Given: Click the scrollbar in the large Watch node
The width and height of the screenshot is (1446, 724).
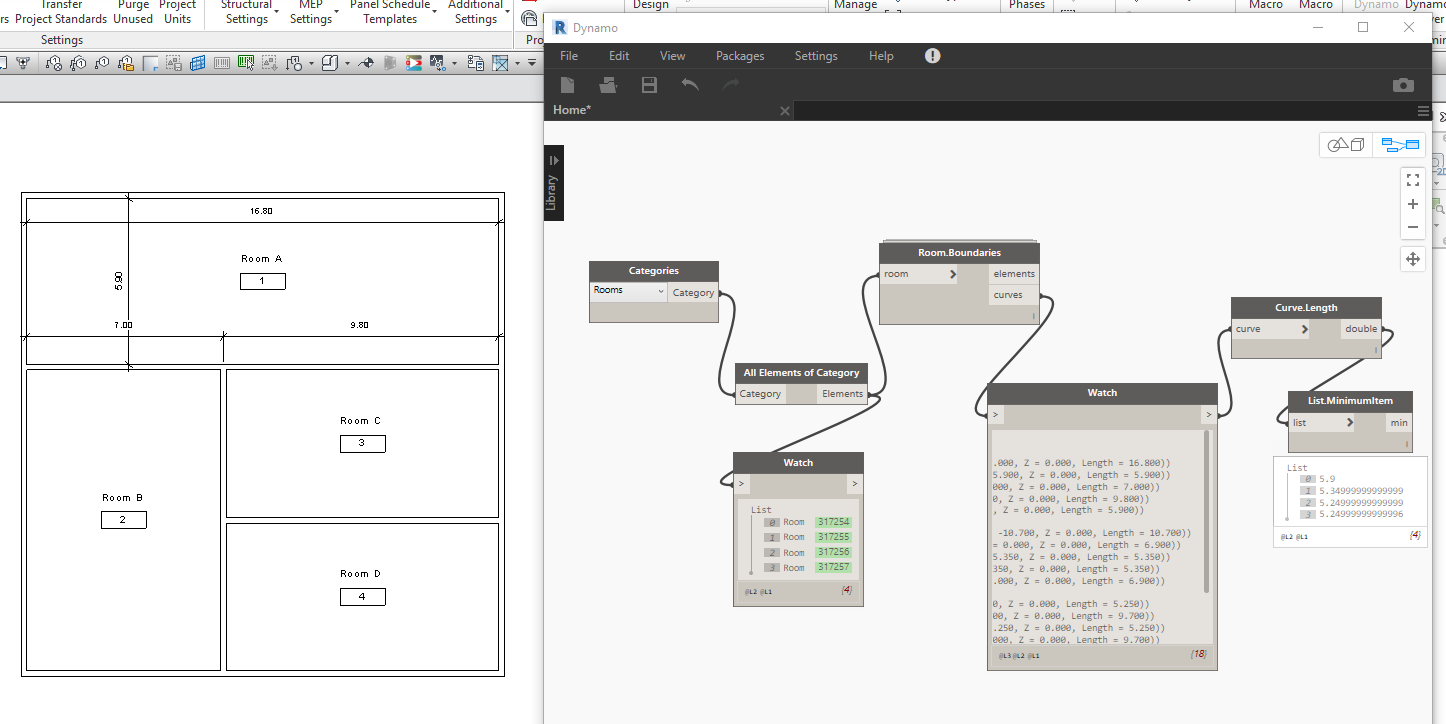Looking at the screenshot, I should (1208, 511).
